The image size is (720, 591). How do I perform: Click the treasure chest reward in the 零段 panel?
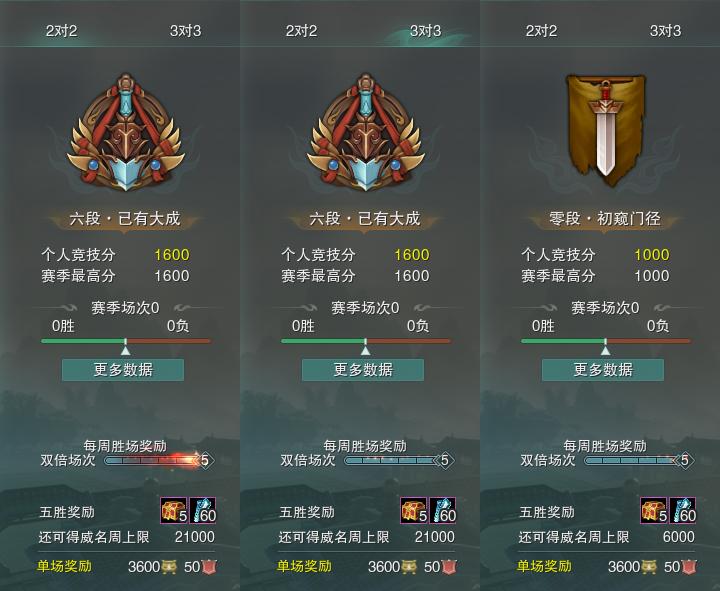pos(653,511)
